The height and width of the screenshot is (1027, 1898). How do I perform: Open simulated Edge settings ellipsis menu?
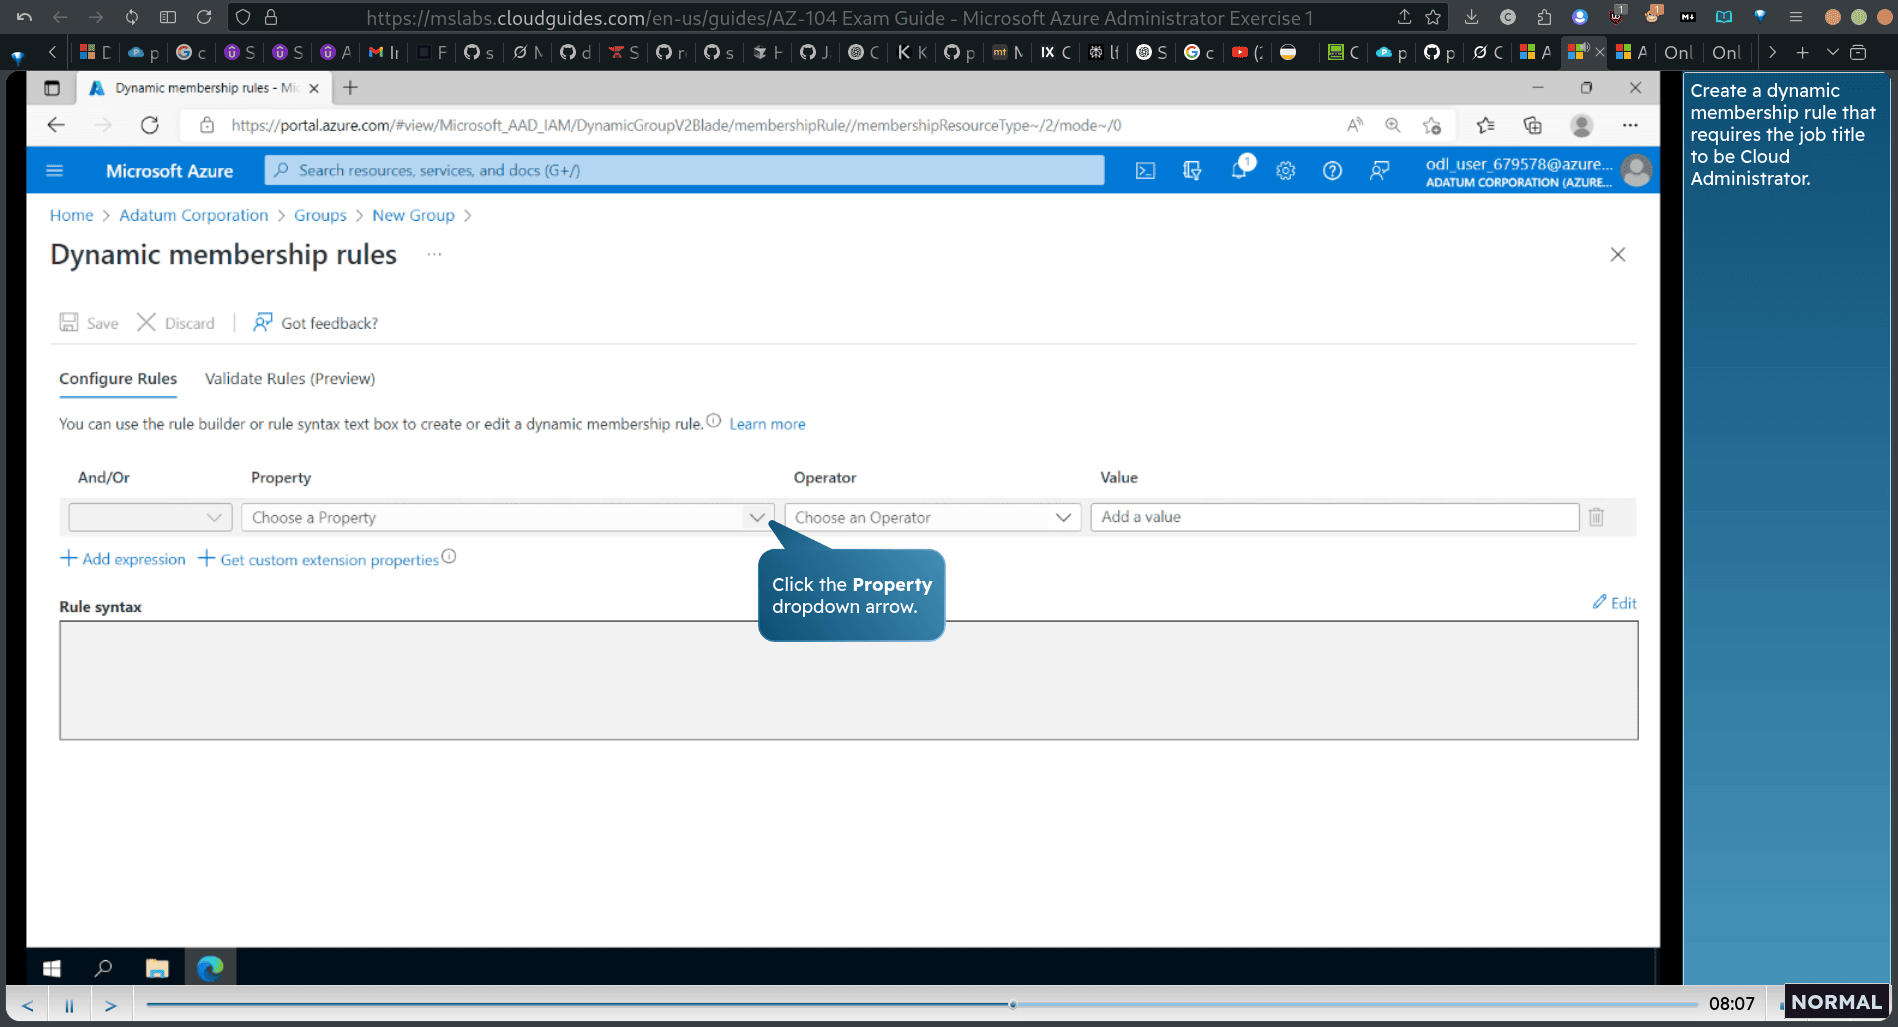[x=1630, y=125]
